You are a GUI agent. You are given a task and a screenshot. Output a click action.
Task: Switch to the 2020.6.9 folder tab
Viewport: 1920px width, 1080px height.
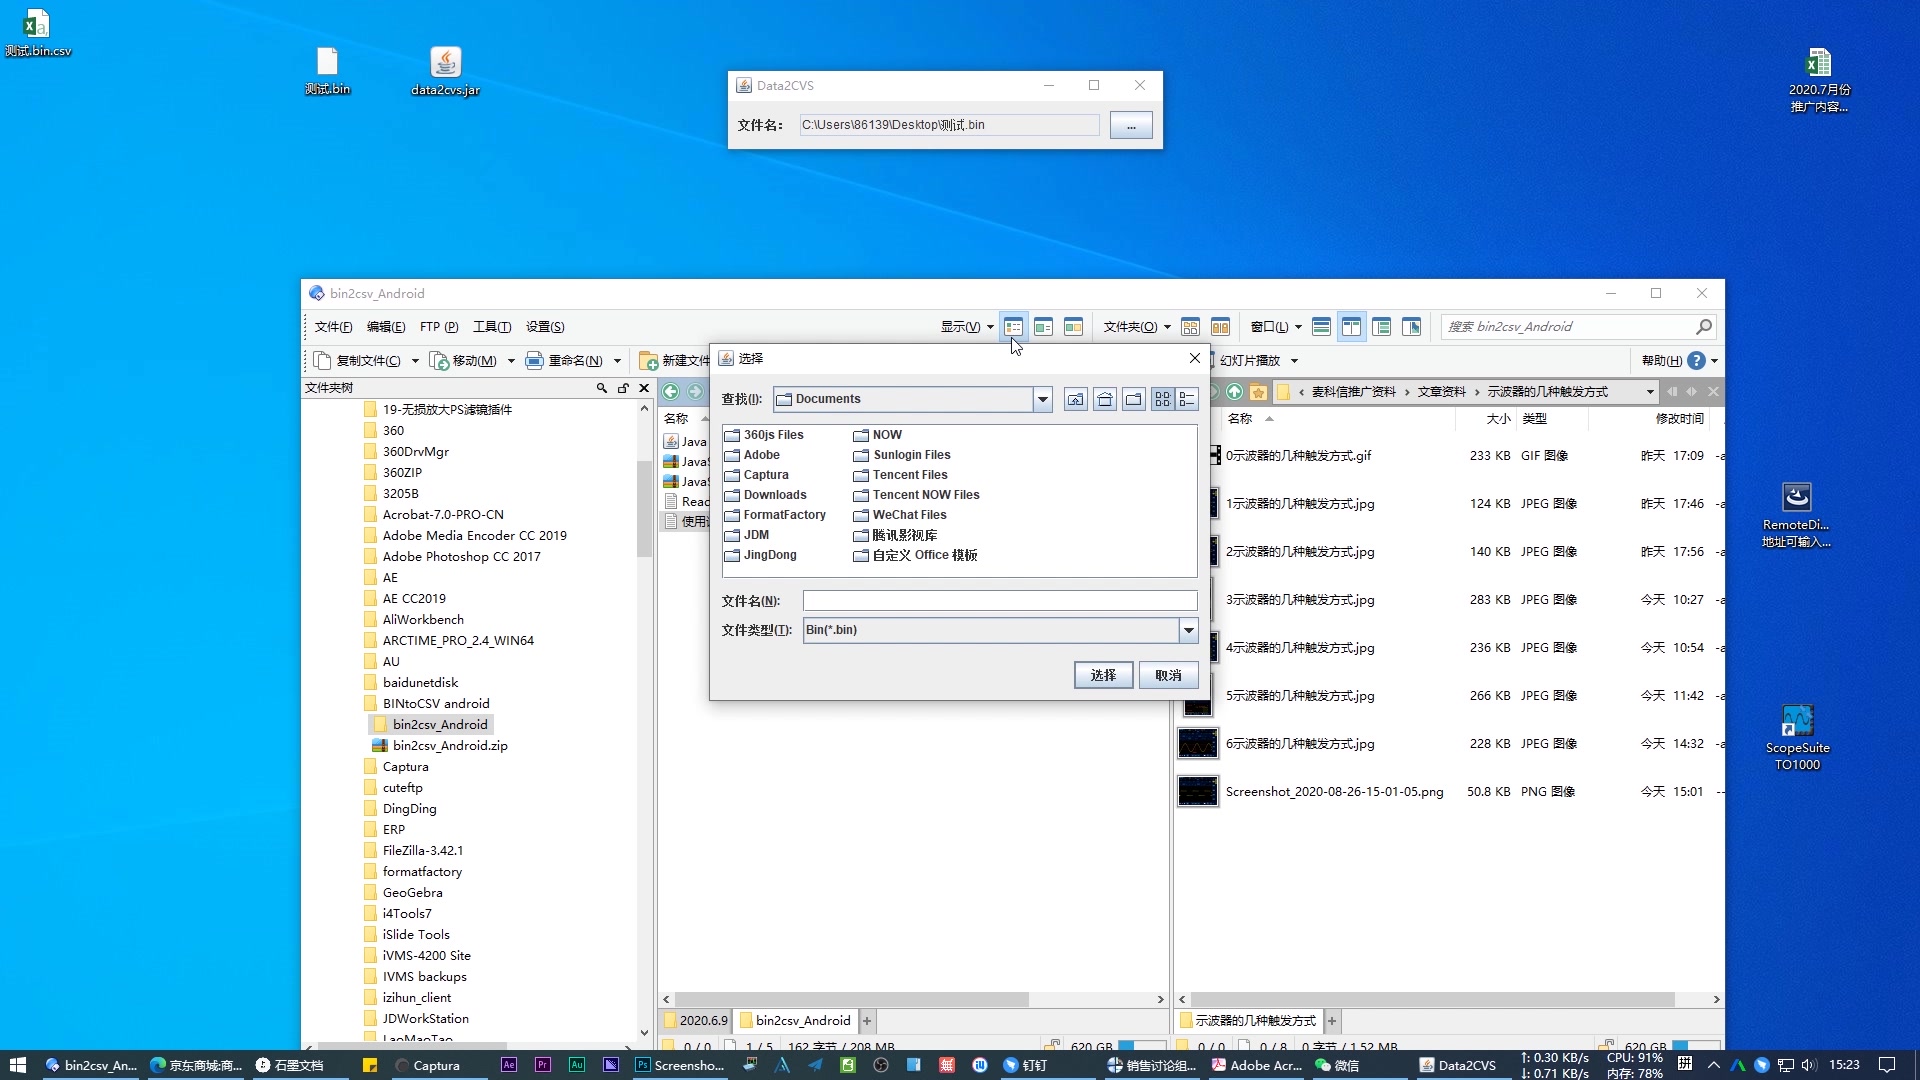[x=696, y=1021]
